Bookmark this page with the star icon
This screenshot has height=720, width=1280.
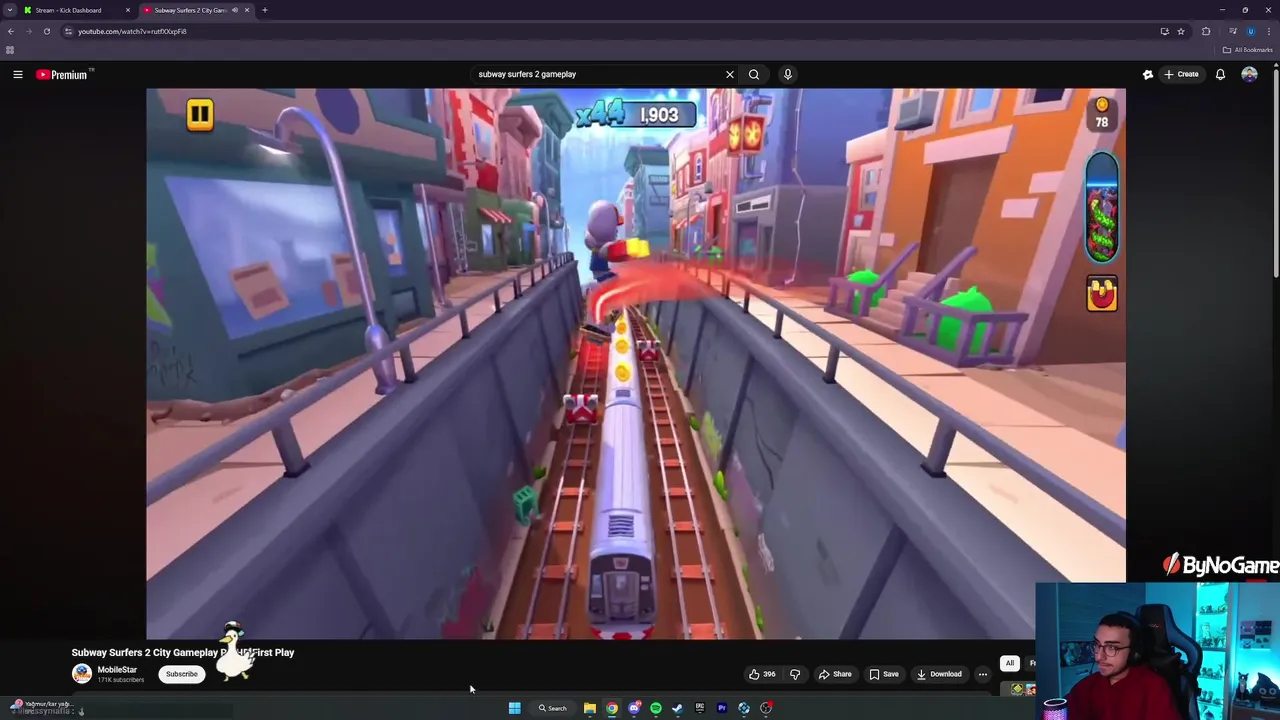(x=1181, y=31)
